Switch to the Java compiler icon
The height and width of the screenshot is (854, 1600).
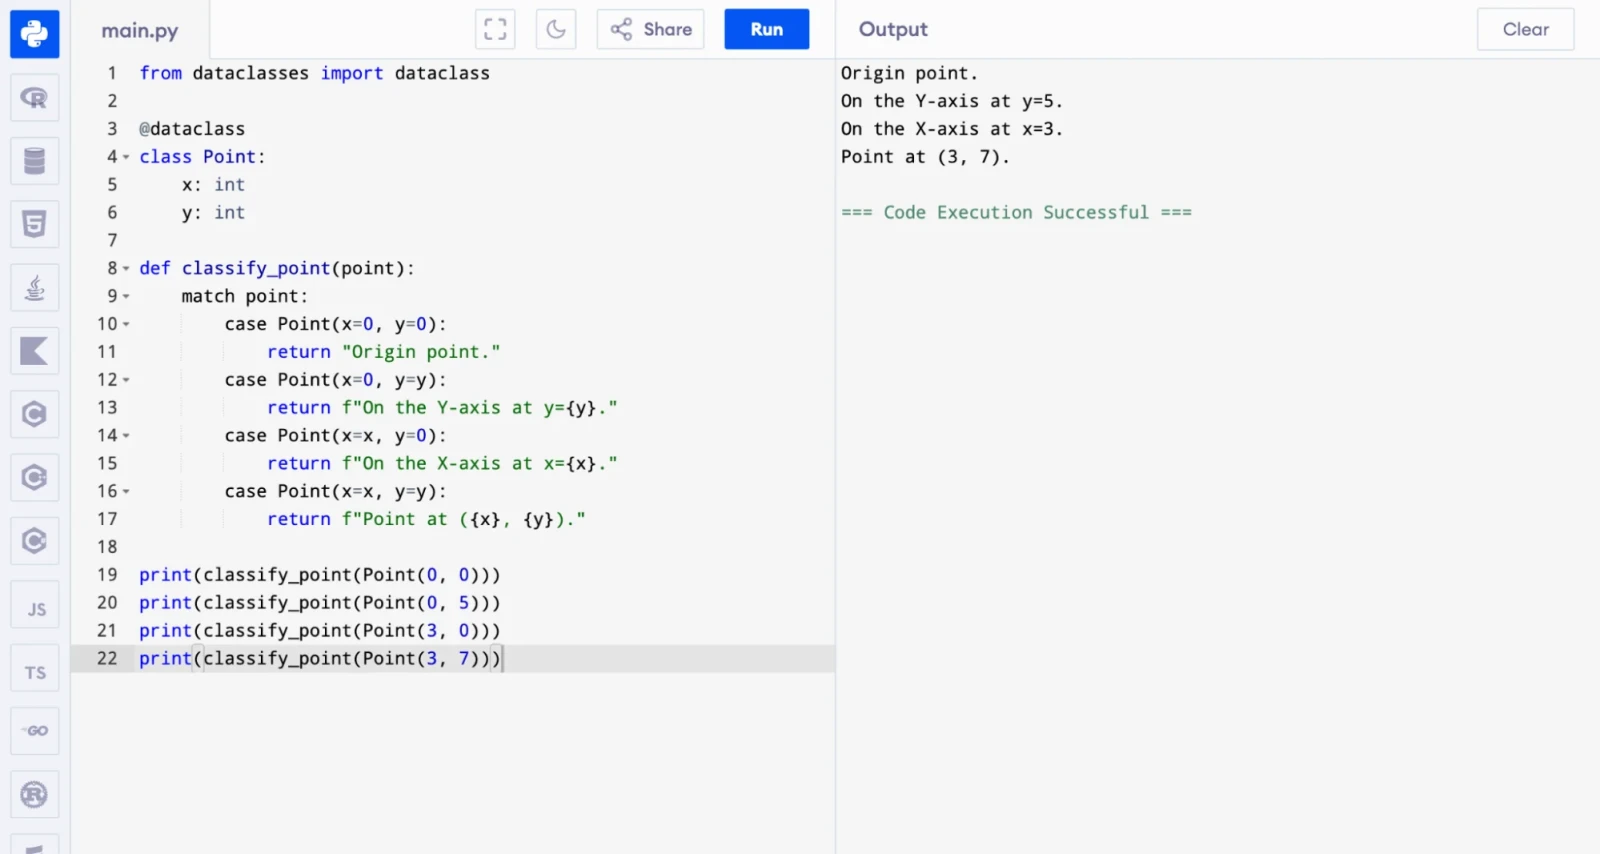(x=34, y=288)
